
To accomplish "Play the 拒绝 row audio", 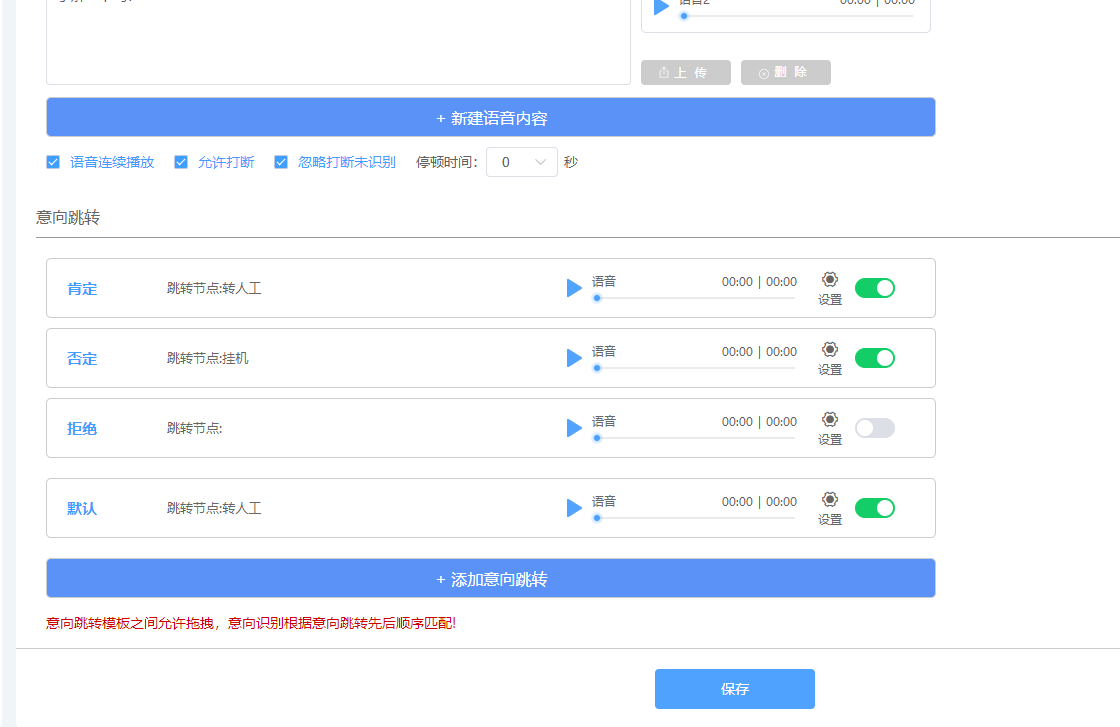I will [x=574, y=428].
